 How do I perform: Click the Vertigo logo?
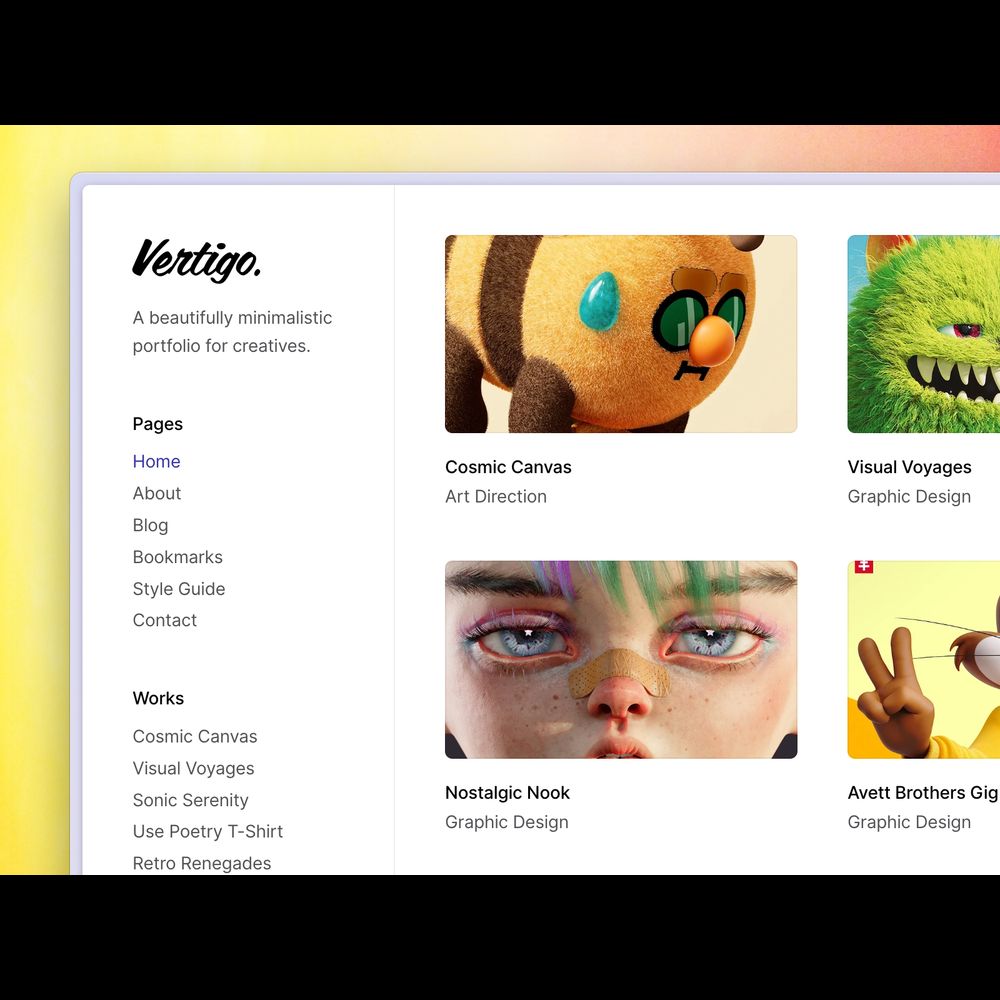[197, 259]
